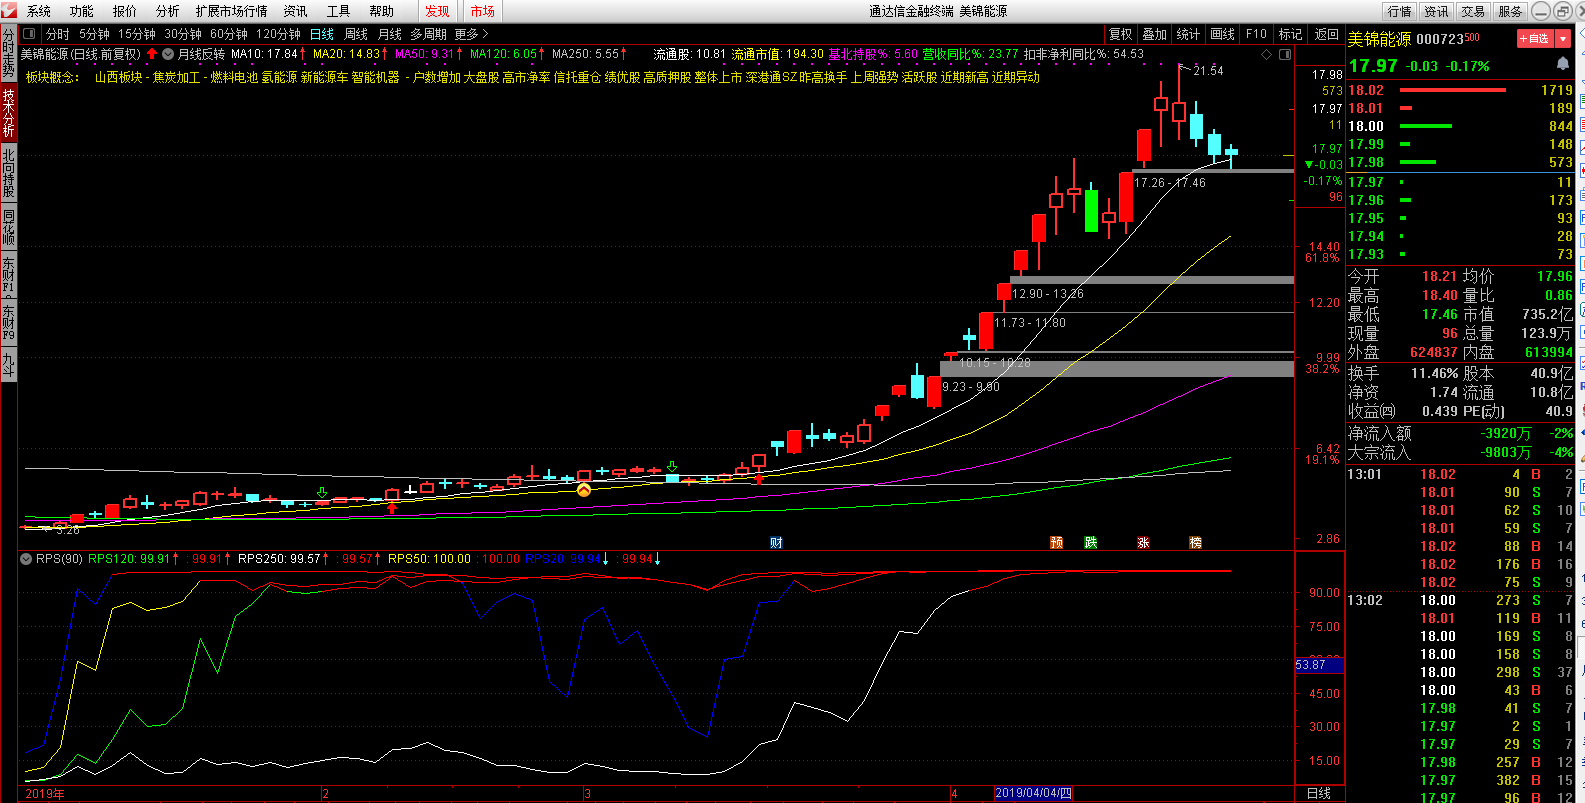This screenshot has height=803, width=1585.
Task: Open main chart indicator dropdown beside 月线反转
Action: (168, 54)
